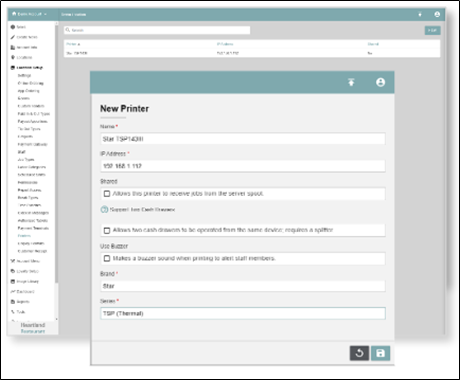
Task: Click the Add button at top-right
Action: (432, 30)
